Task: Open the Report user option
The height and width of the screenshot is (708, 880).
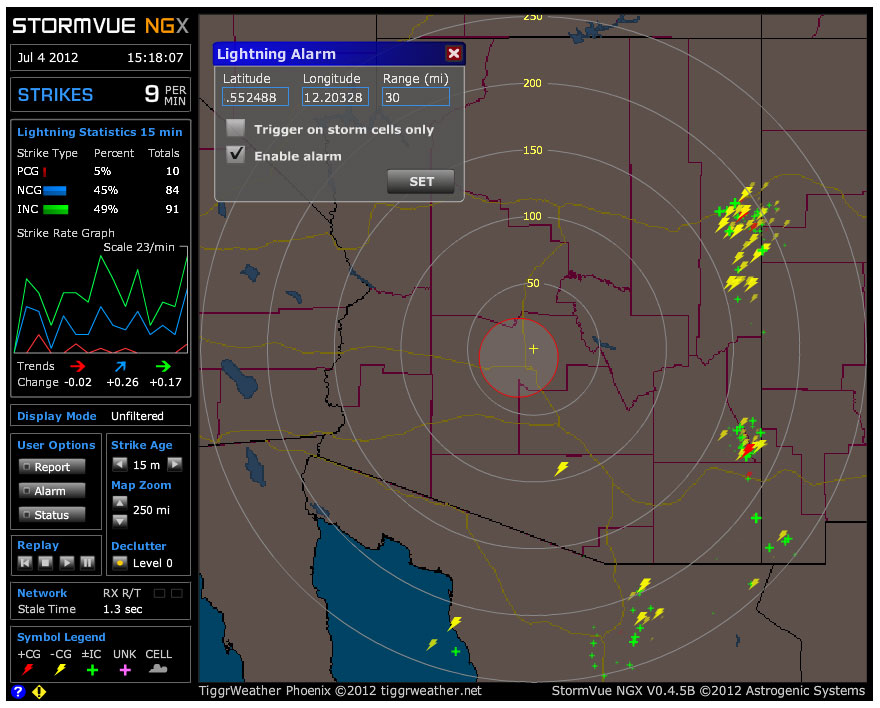Action: coord(52,467)
